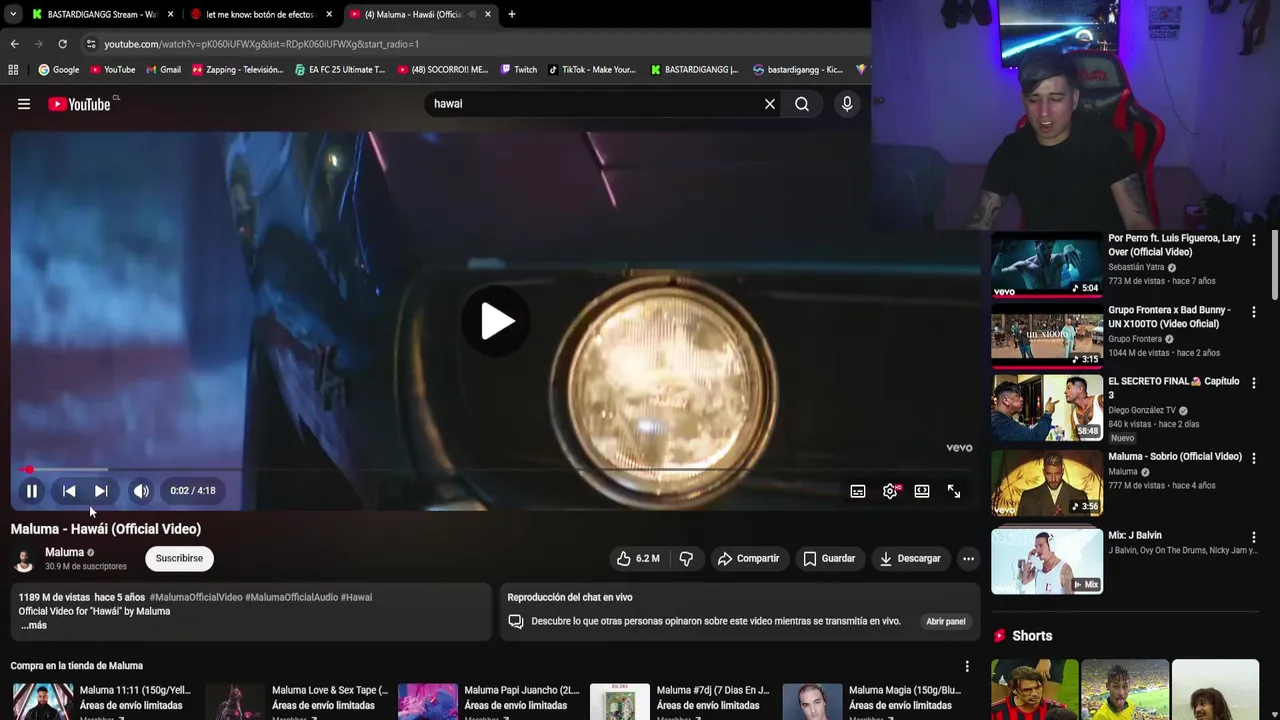Subscribe with Suscribirse button

point(179,559)
